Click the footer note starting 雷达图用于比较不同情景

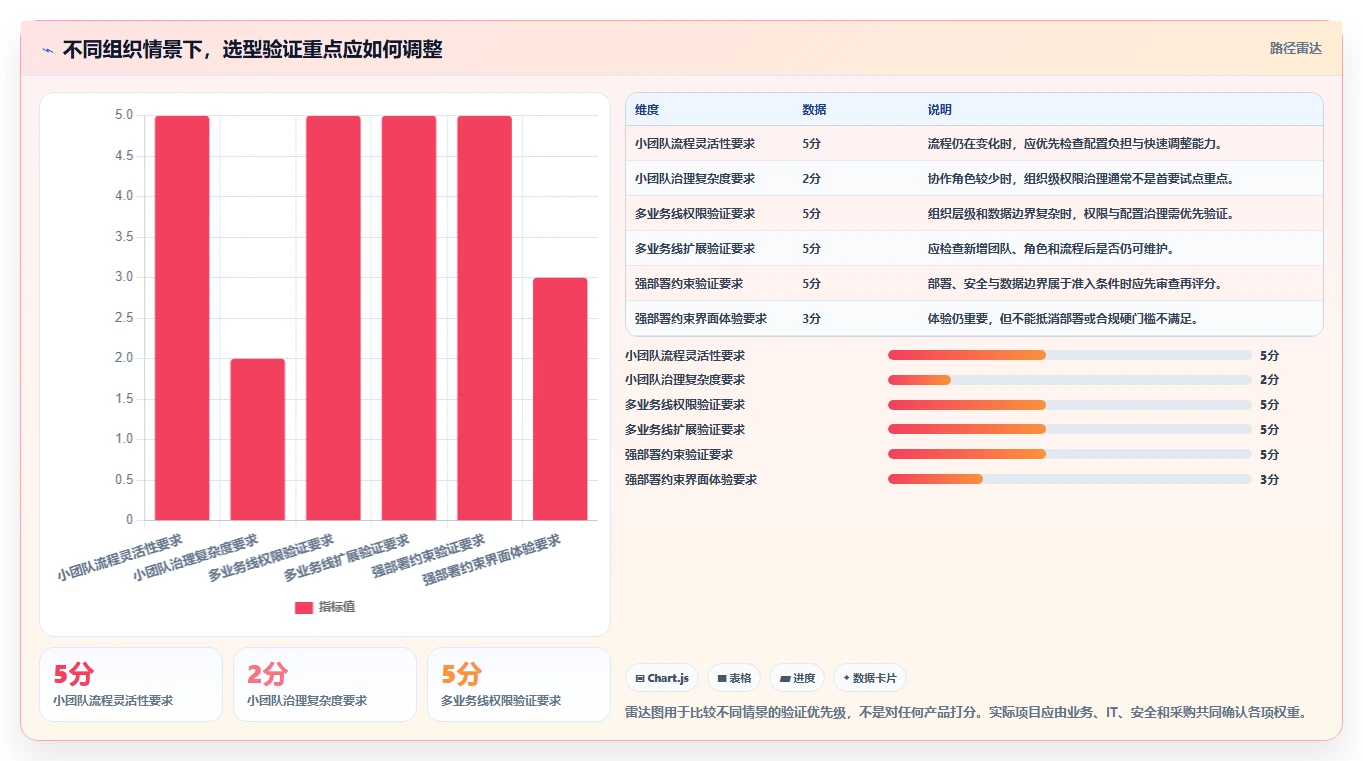tap(967, 713)
